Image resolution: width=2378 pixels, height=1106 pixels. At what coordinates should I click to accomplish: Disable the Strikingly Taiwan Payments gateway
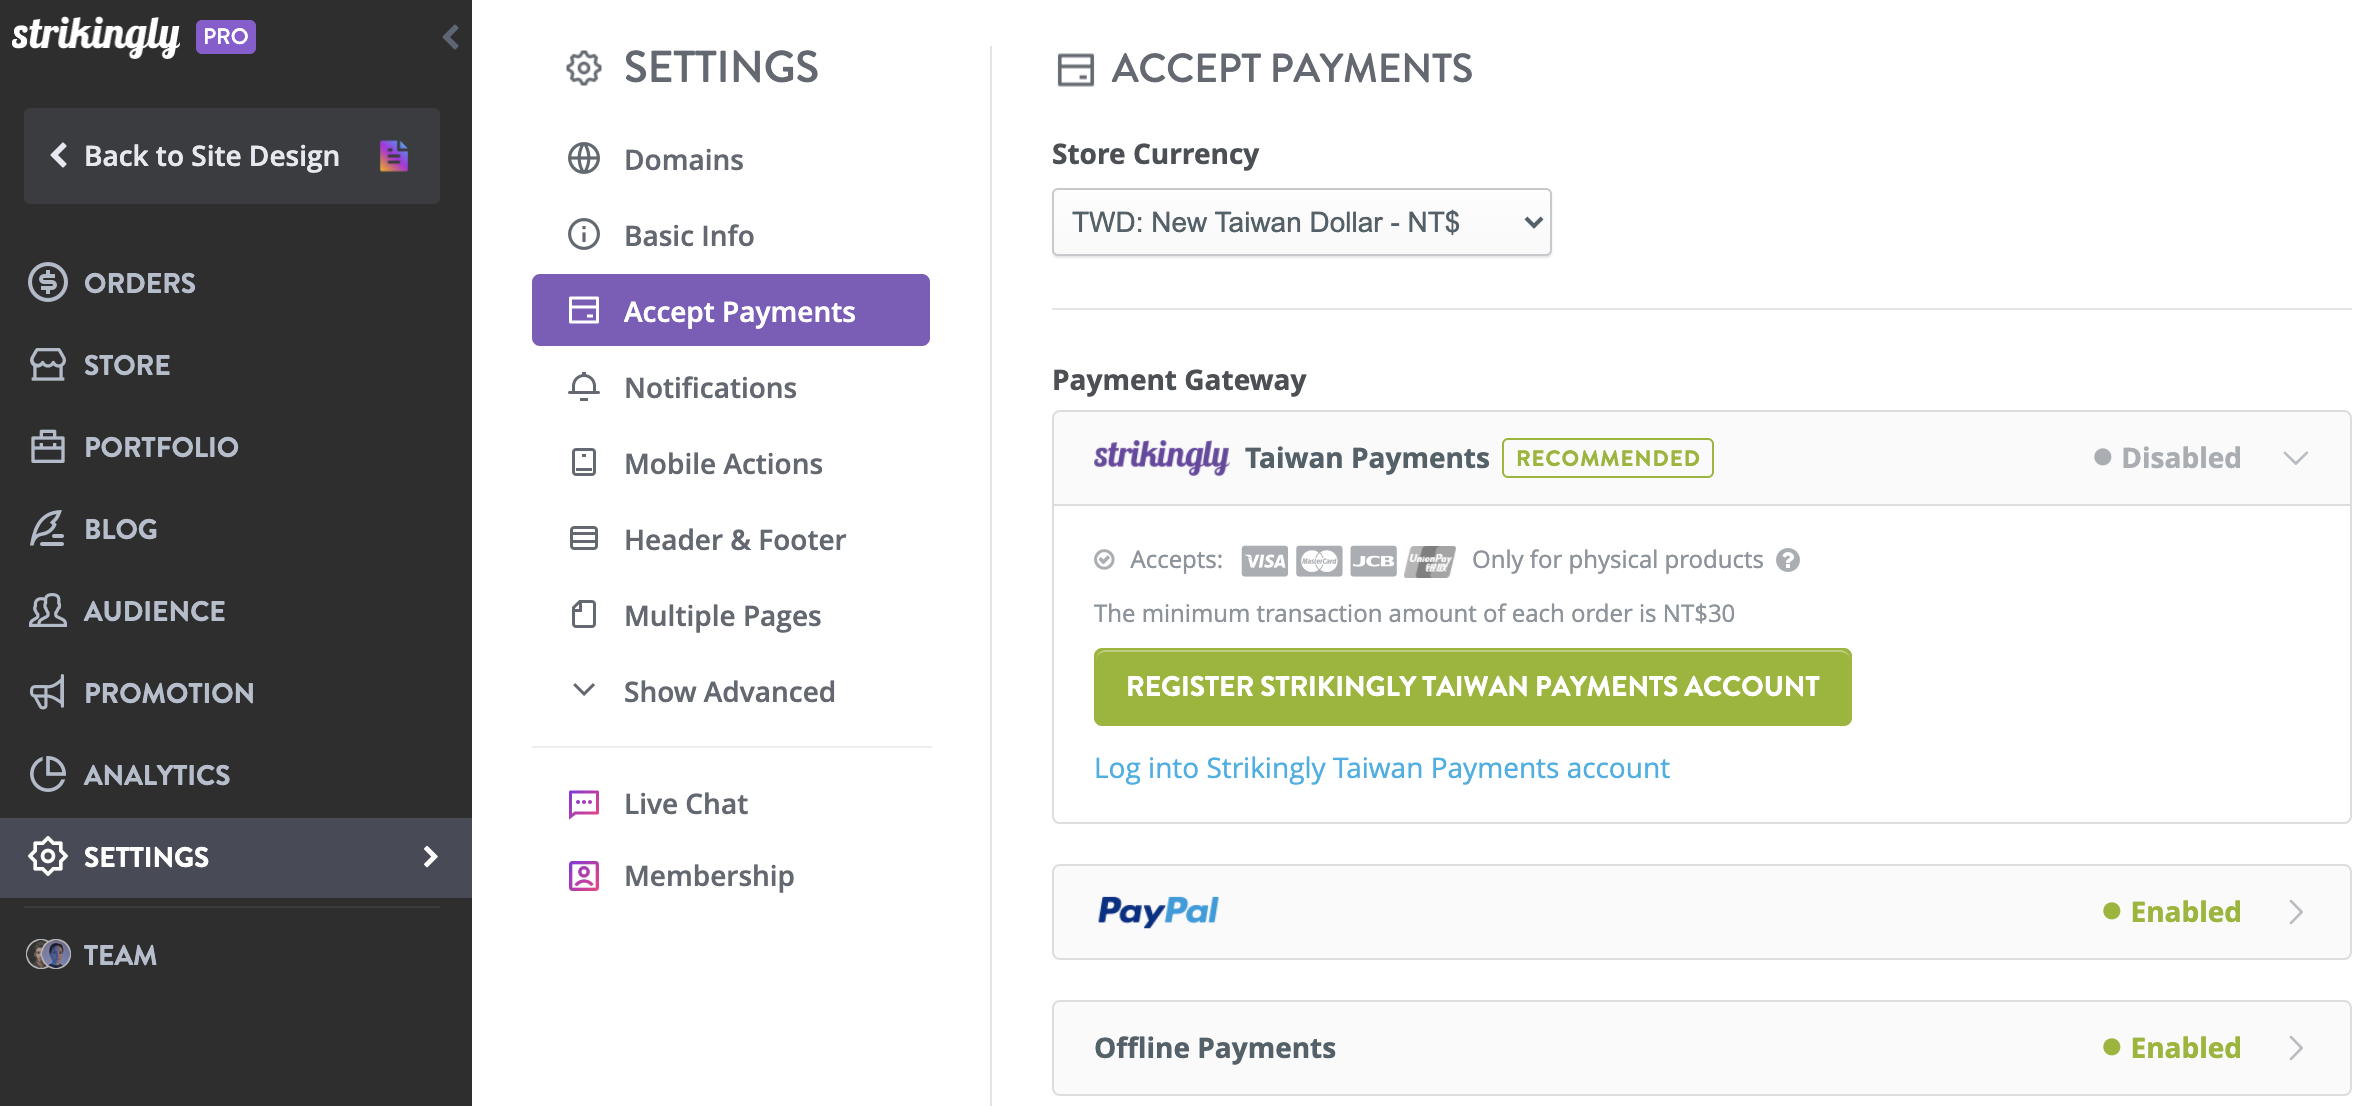click(x=2178, y=457)
